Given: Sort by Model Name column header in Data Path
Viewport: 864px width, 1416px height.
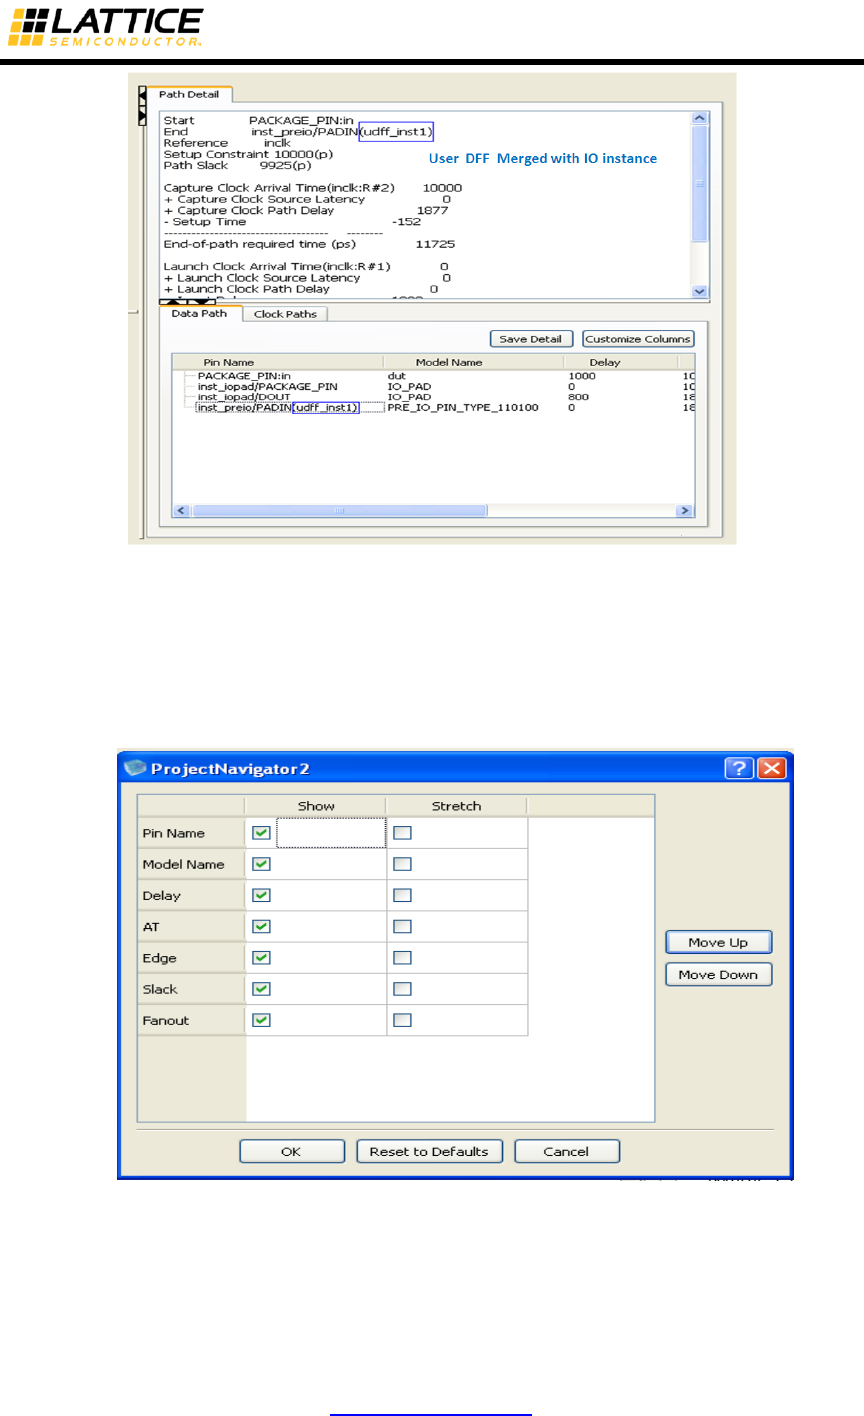Looking at the screenshot, I should pyautogui.click(x=473, y=362).
